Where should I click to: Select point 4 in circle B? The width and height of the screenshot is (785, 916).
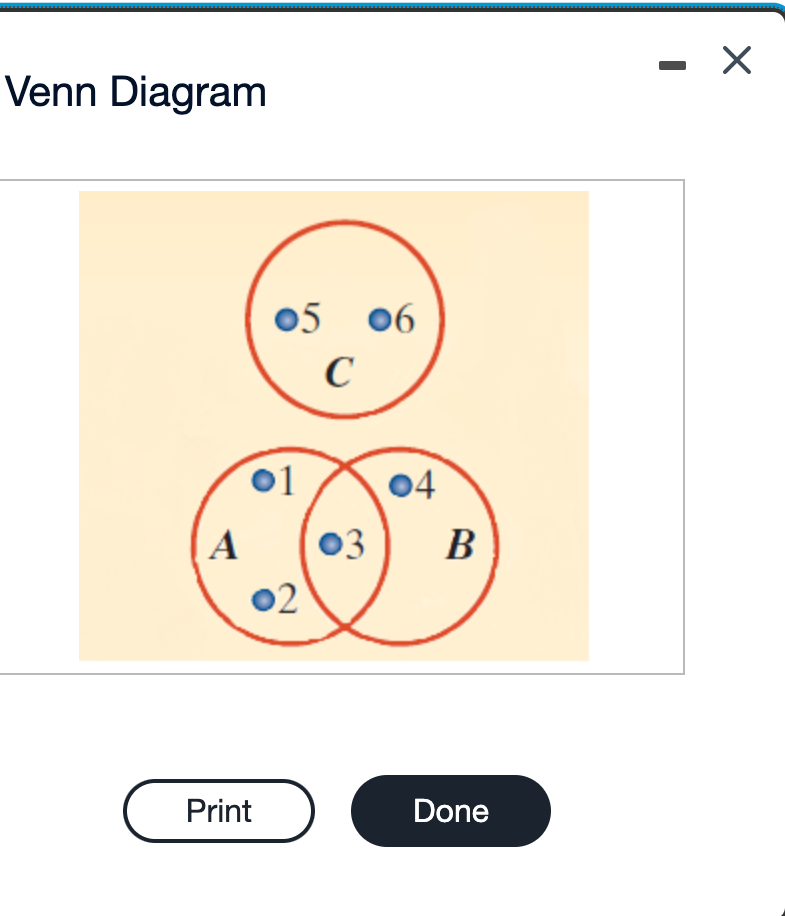pyautogui.click(x=401, y=487)
